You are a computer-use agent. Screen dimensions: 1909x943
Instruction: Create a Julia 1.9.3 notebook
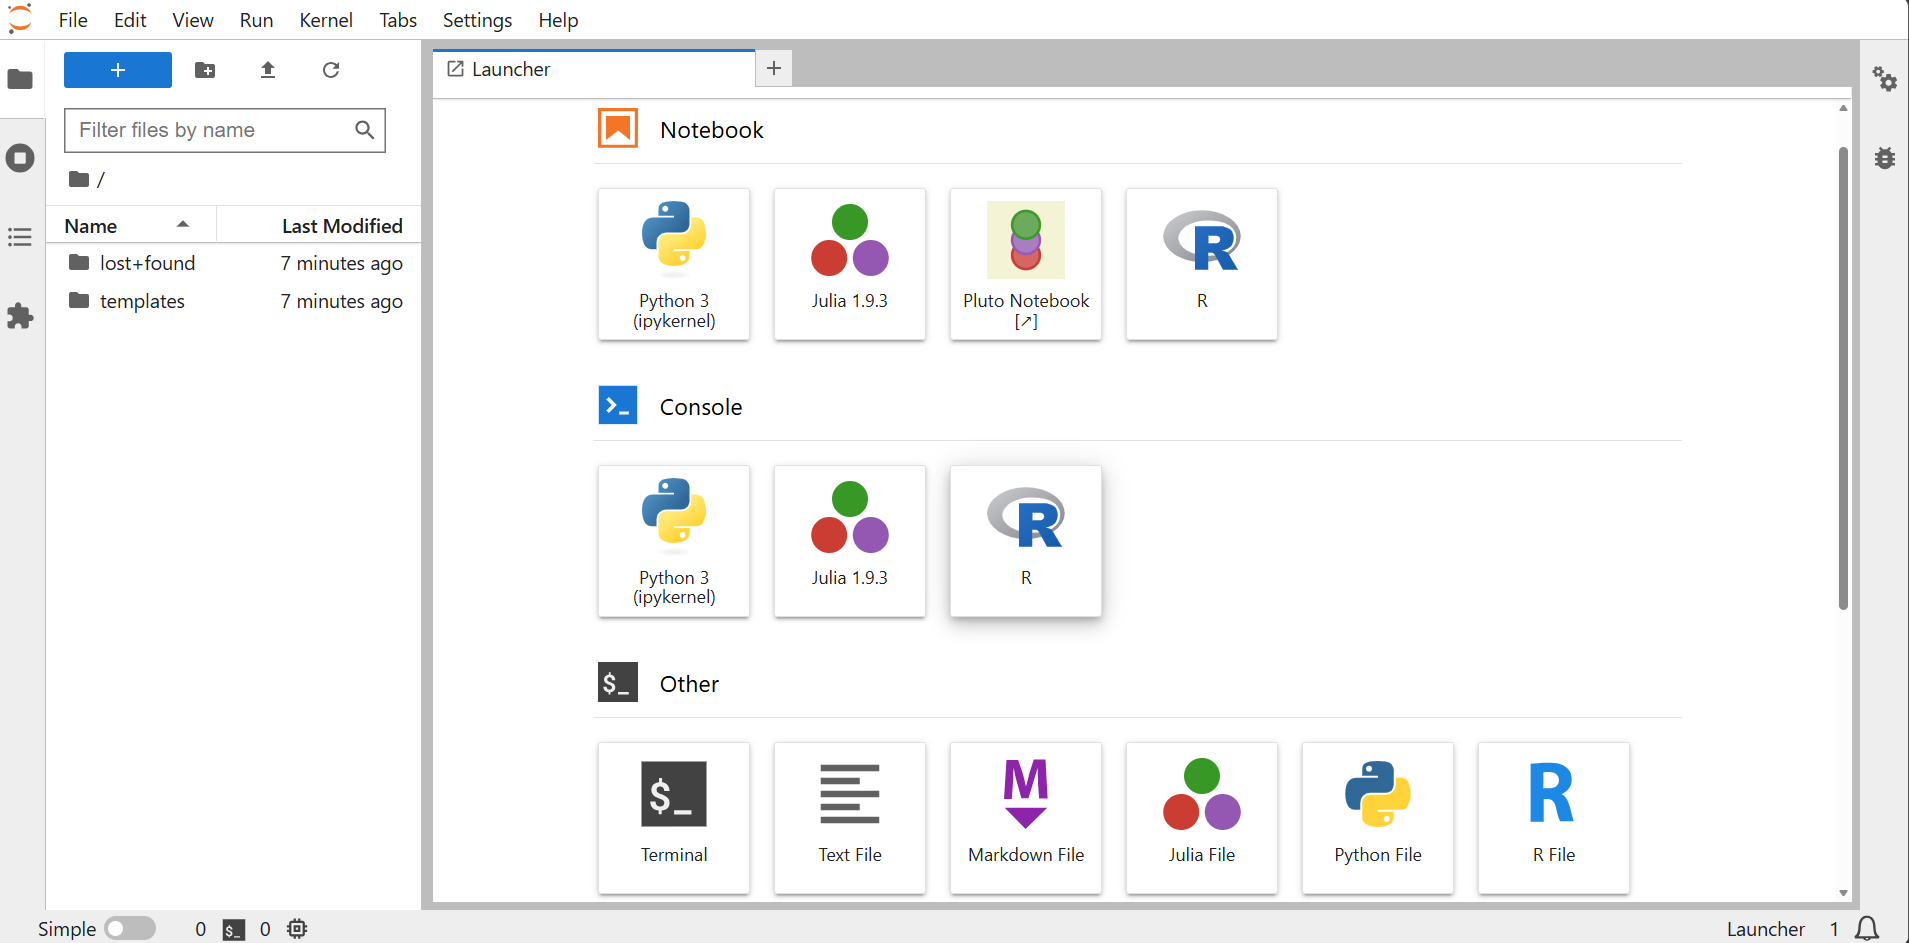click(x=850, y=264)
